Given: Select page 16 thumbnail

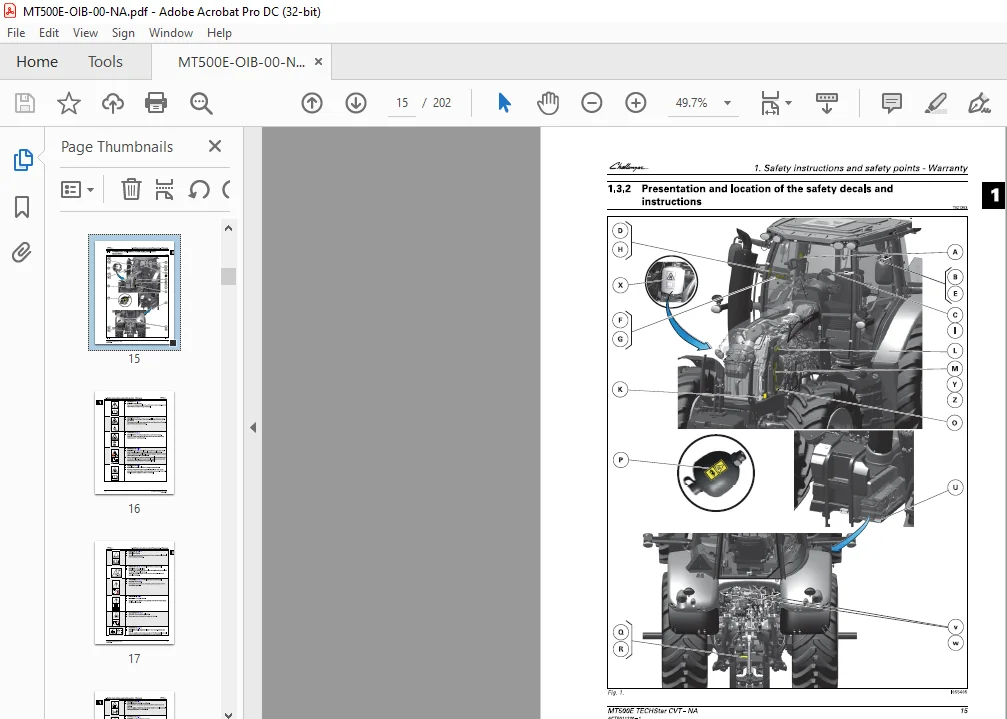Looking at the screenshot, I should (x=134, y=443).
